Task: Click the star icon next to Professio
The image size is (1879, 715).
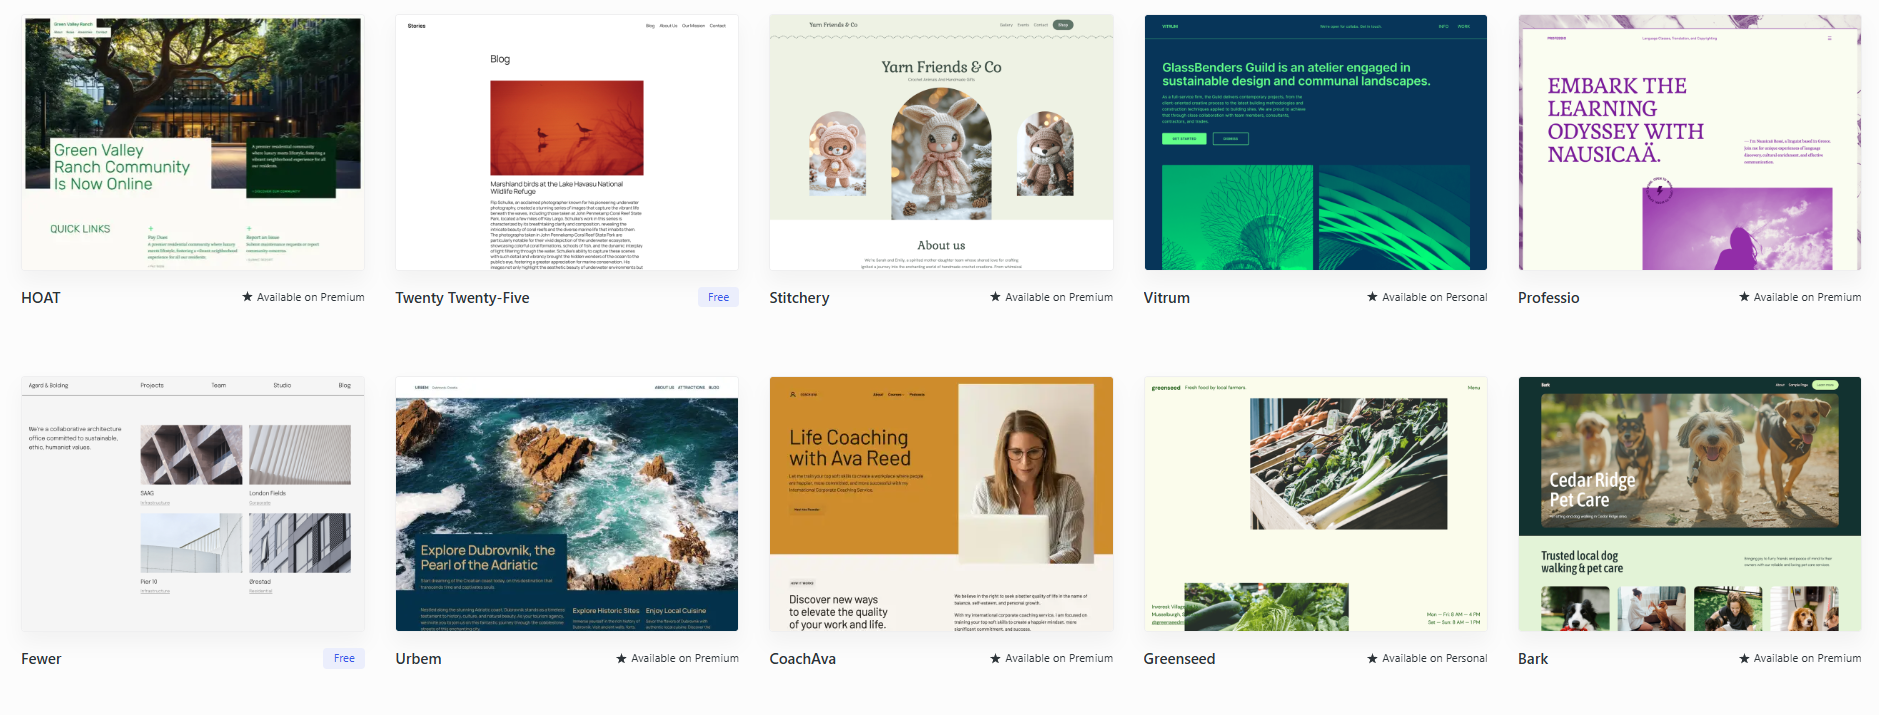Action: click(x=1744, y=297)
